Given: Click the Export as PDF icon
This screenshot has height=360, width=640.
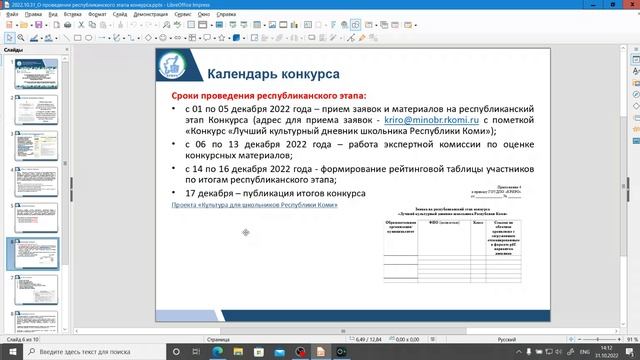Looking at the screenshot, I should tap(57, 25).
